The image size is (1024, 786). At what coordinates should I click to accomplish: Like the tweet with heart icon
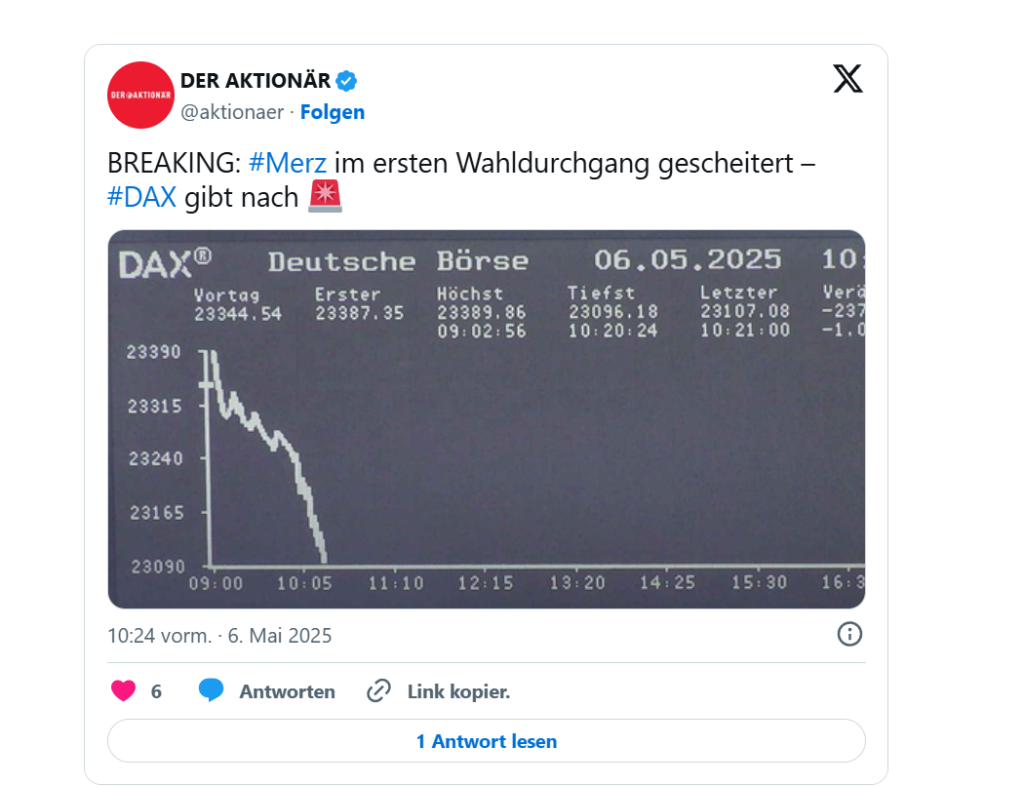[x=123, y=691]
